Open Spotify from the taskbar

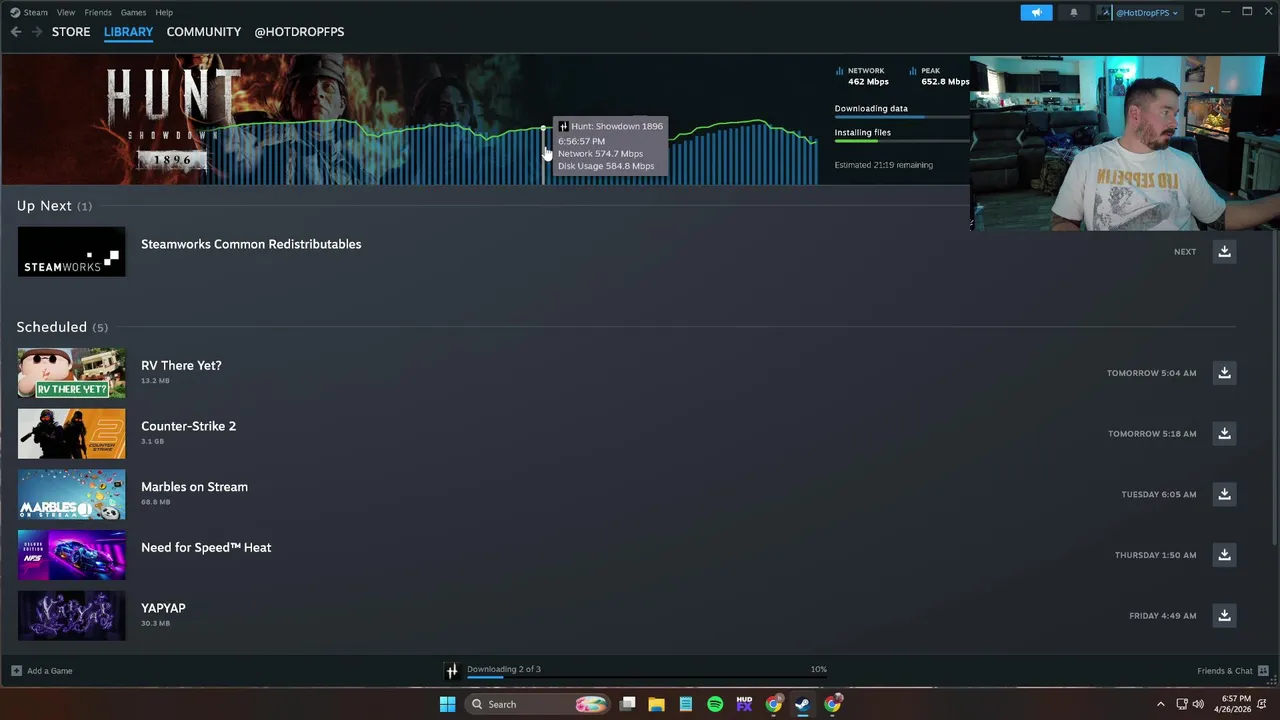(x=715, y=704)
